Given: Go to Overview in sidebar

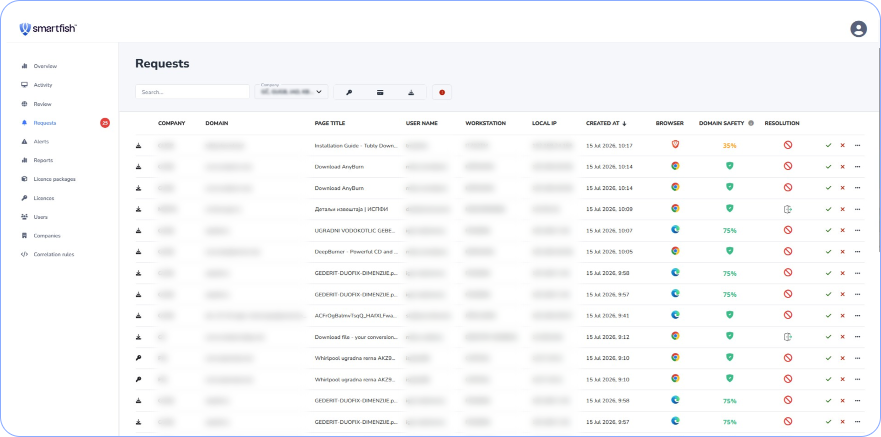Looking at the screenshot, I should [45, 66].
